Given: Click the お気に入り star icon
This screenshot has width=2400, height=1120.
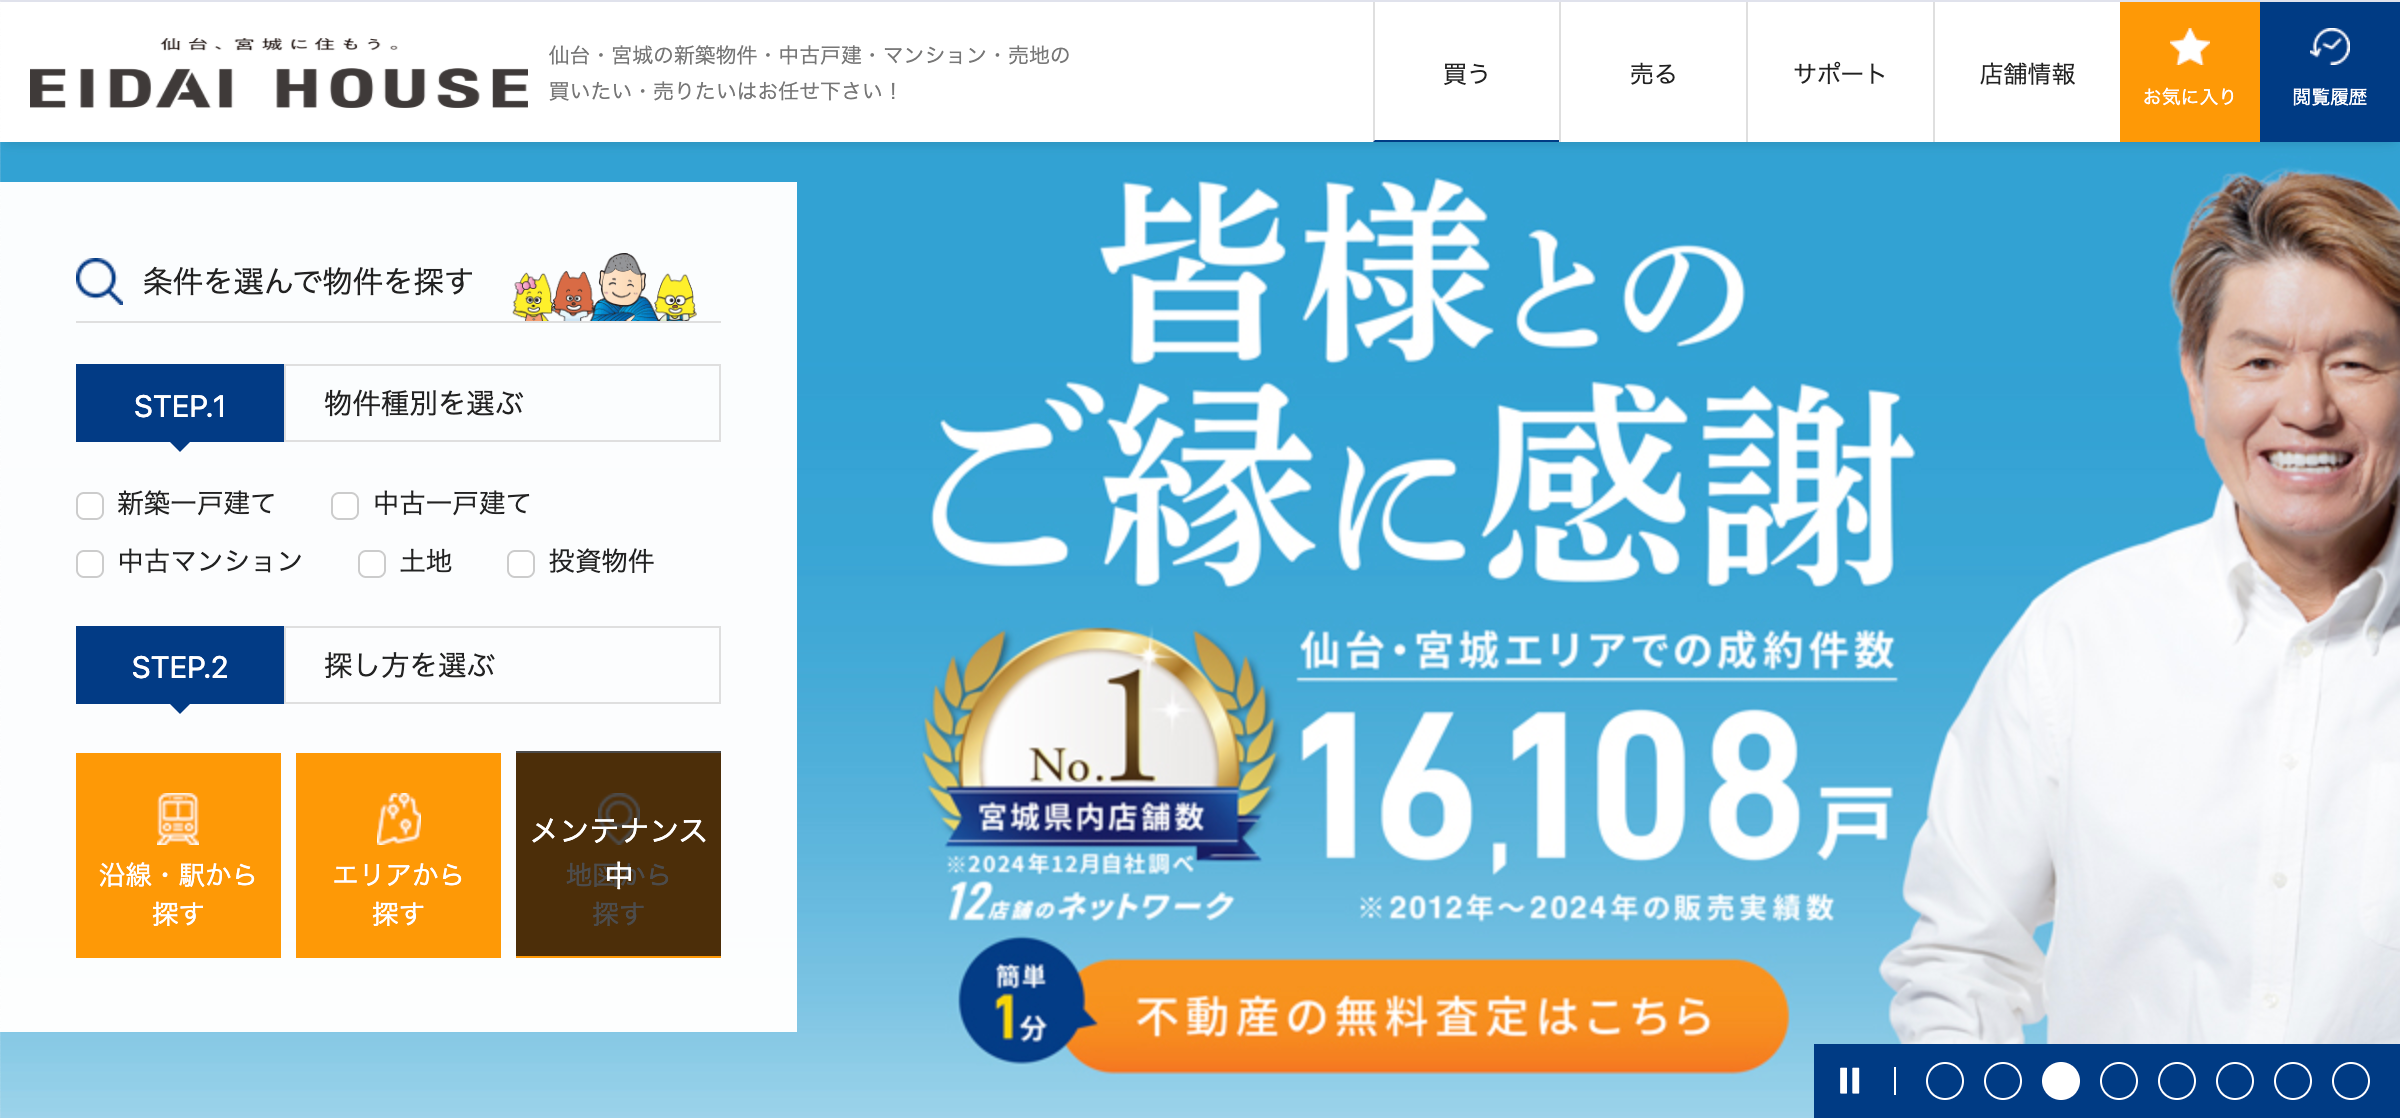Looking at the screenshot, I should tap(2188, 45).
